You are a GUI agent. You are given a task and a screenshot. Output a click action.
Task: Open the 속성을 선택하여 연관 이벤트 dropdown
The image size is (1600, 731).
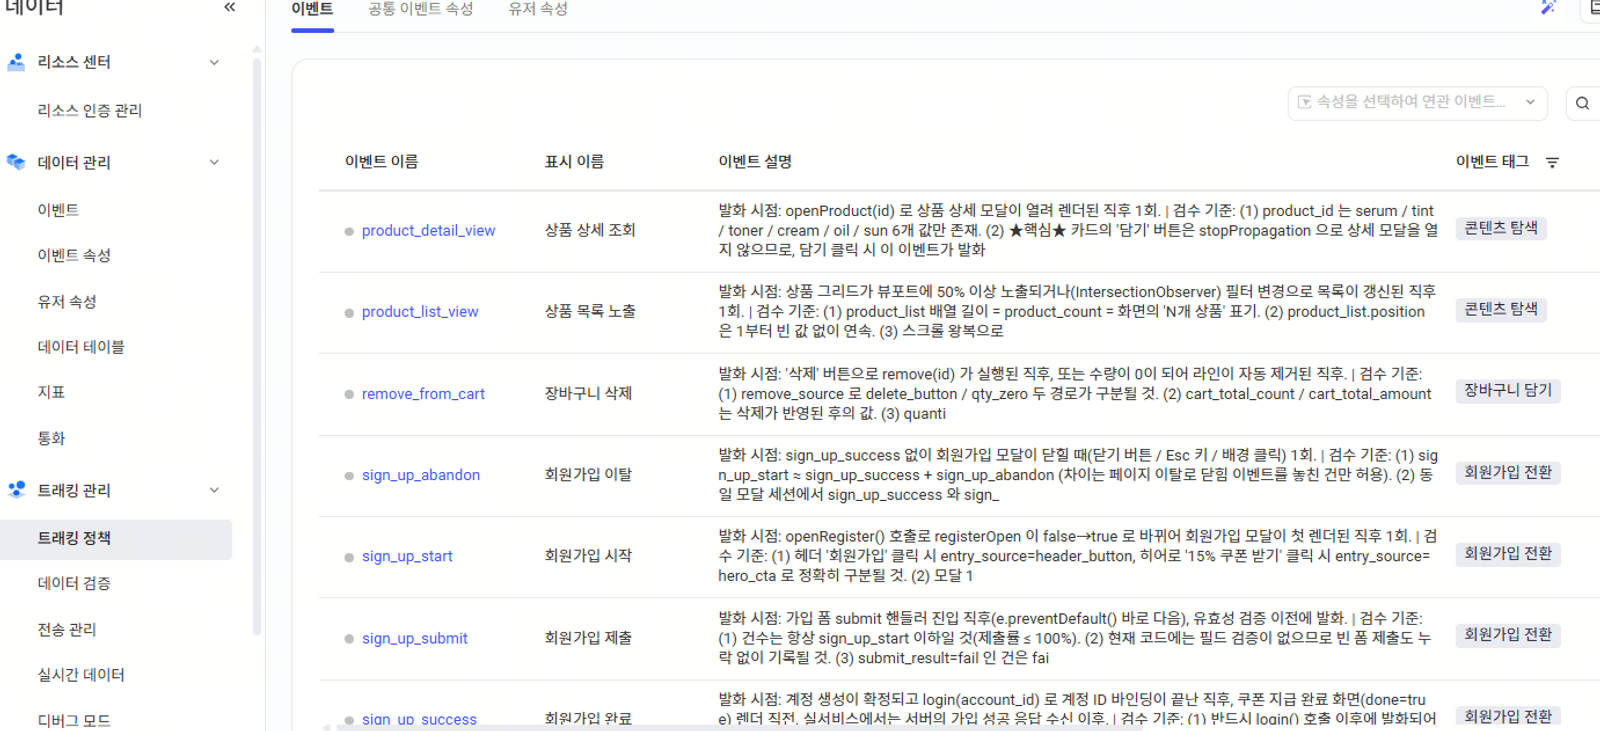[1417, 102]
